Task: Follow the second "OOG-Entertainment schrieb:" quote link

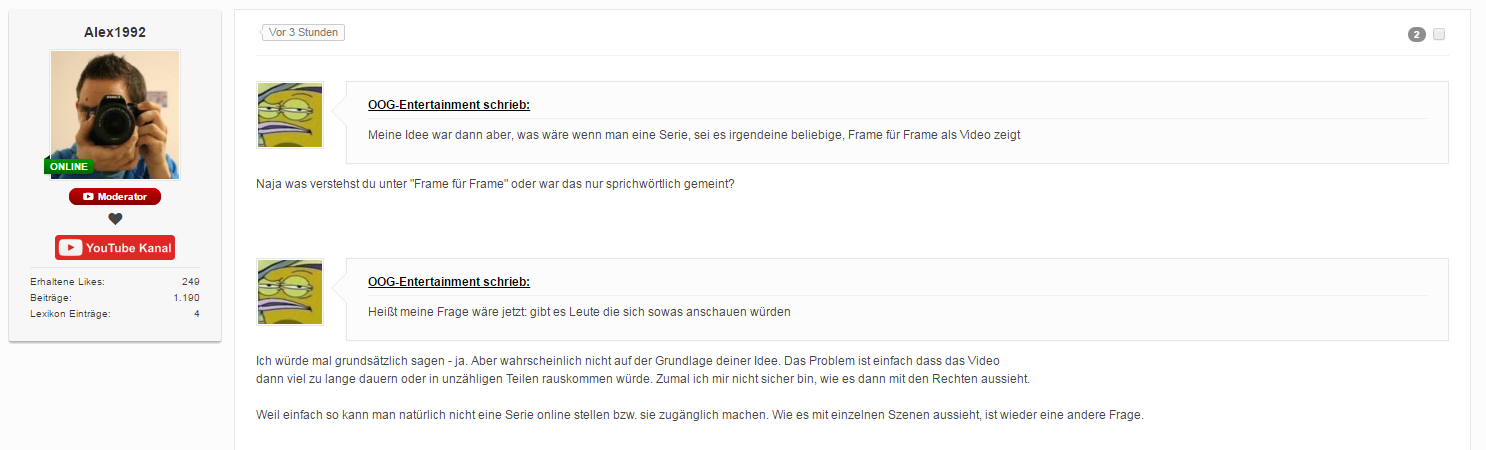Action: pyautogui.click(x=449, y=282)
